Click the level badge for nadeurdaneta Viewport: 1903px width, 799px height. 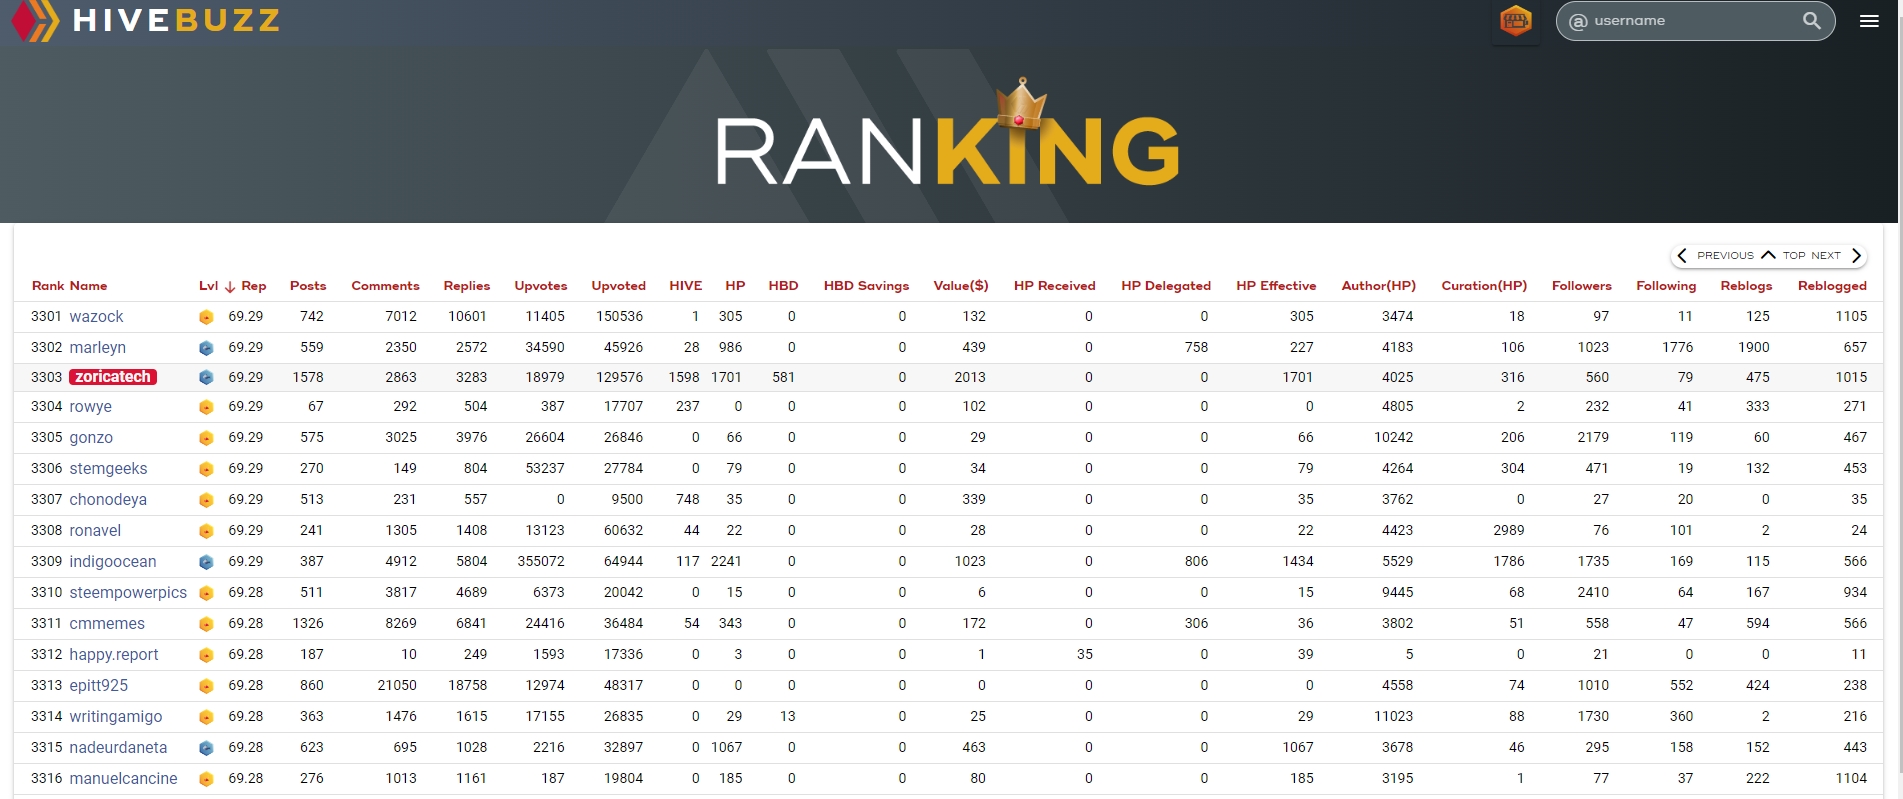click(206, 748)
